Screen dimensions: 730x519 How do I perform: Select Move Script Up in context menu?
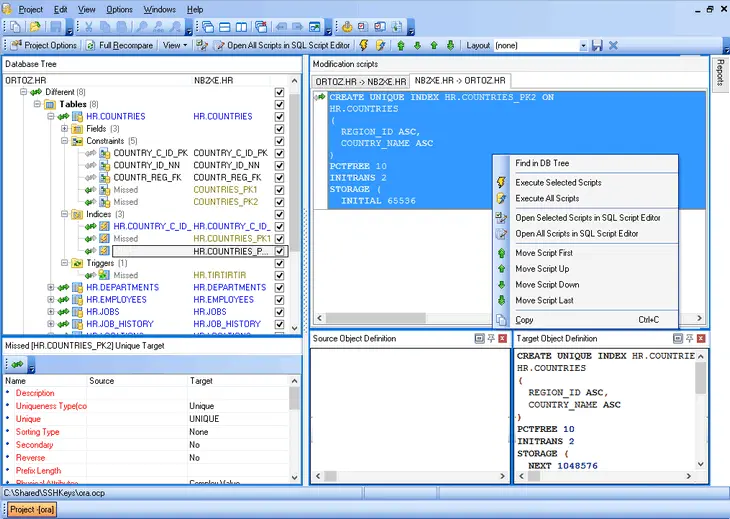[542, 269]
